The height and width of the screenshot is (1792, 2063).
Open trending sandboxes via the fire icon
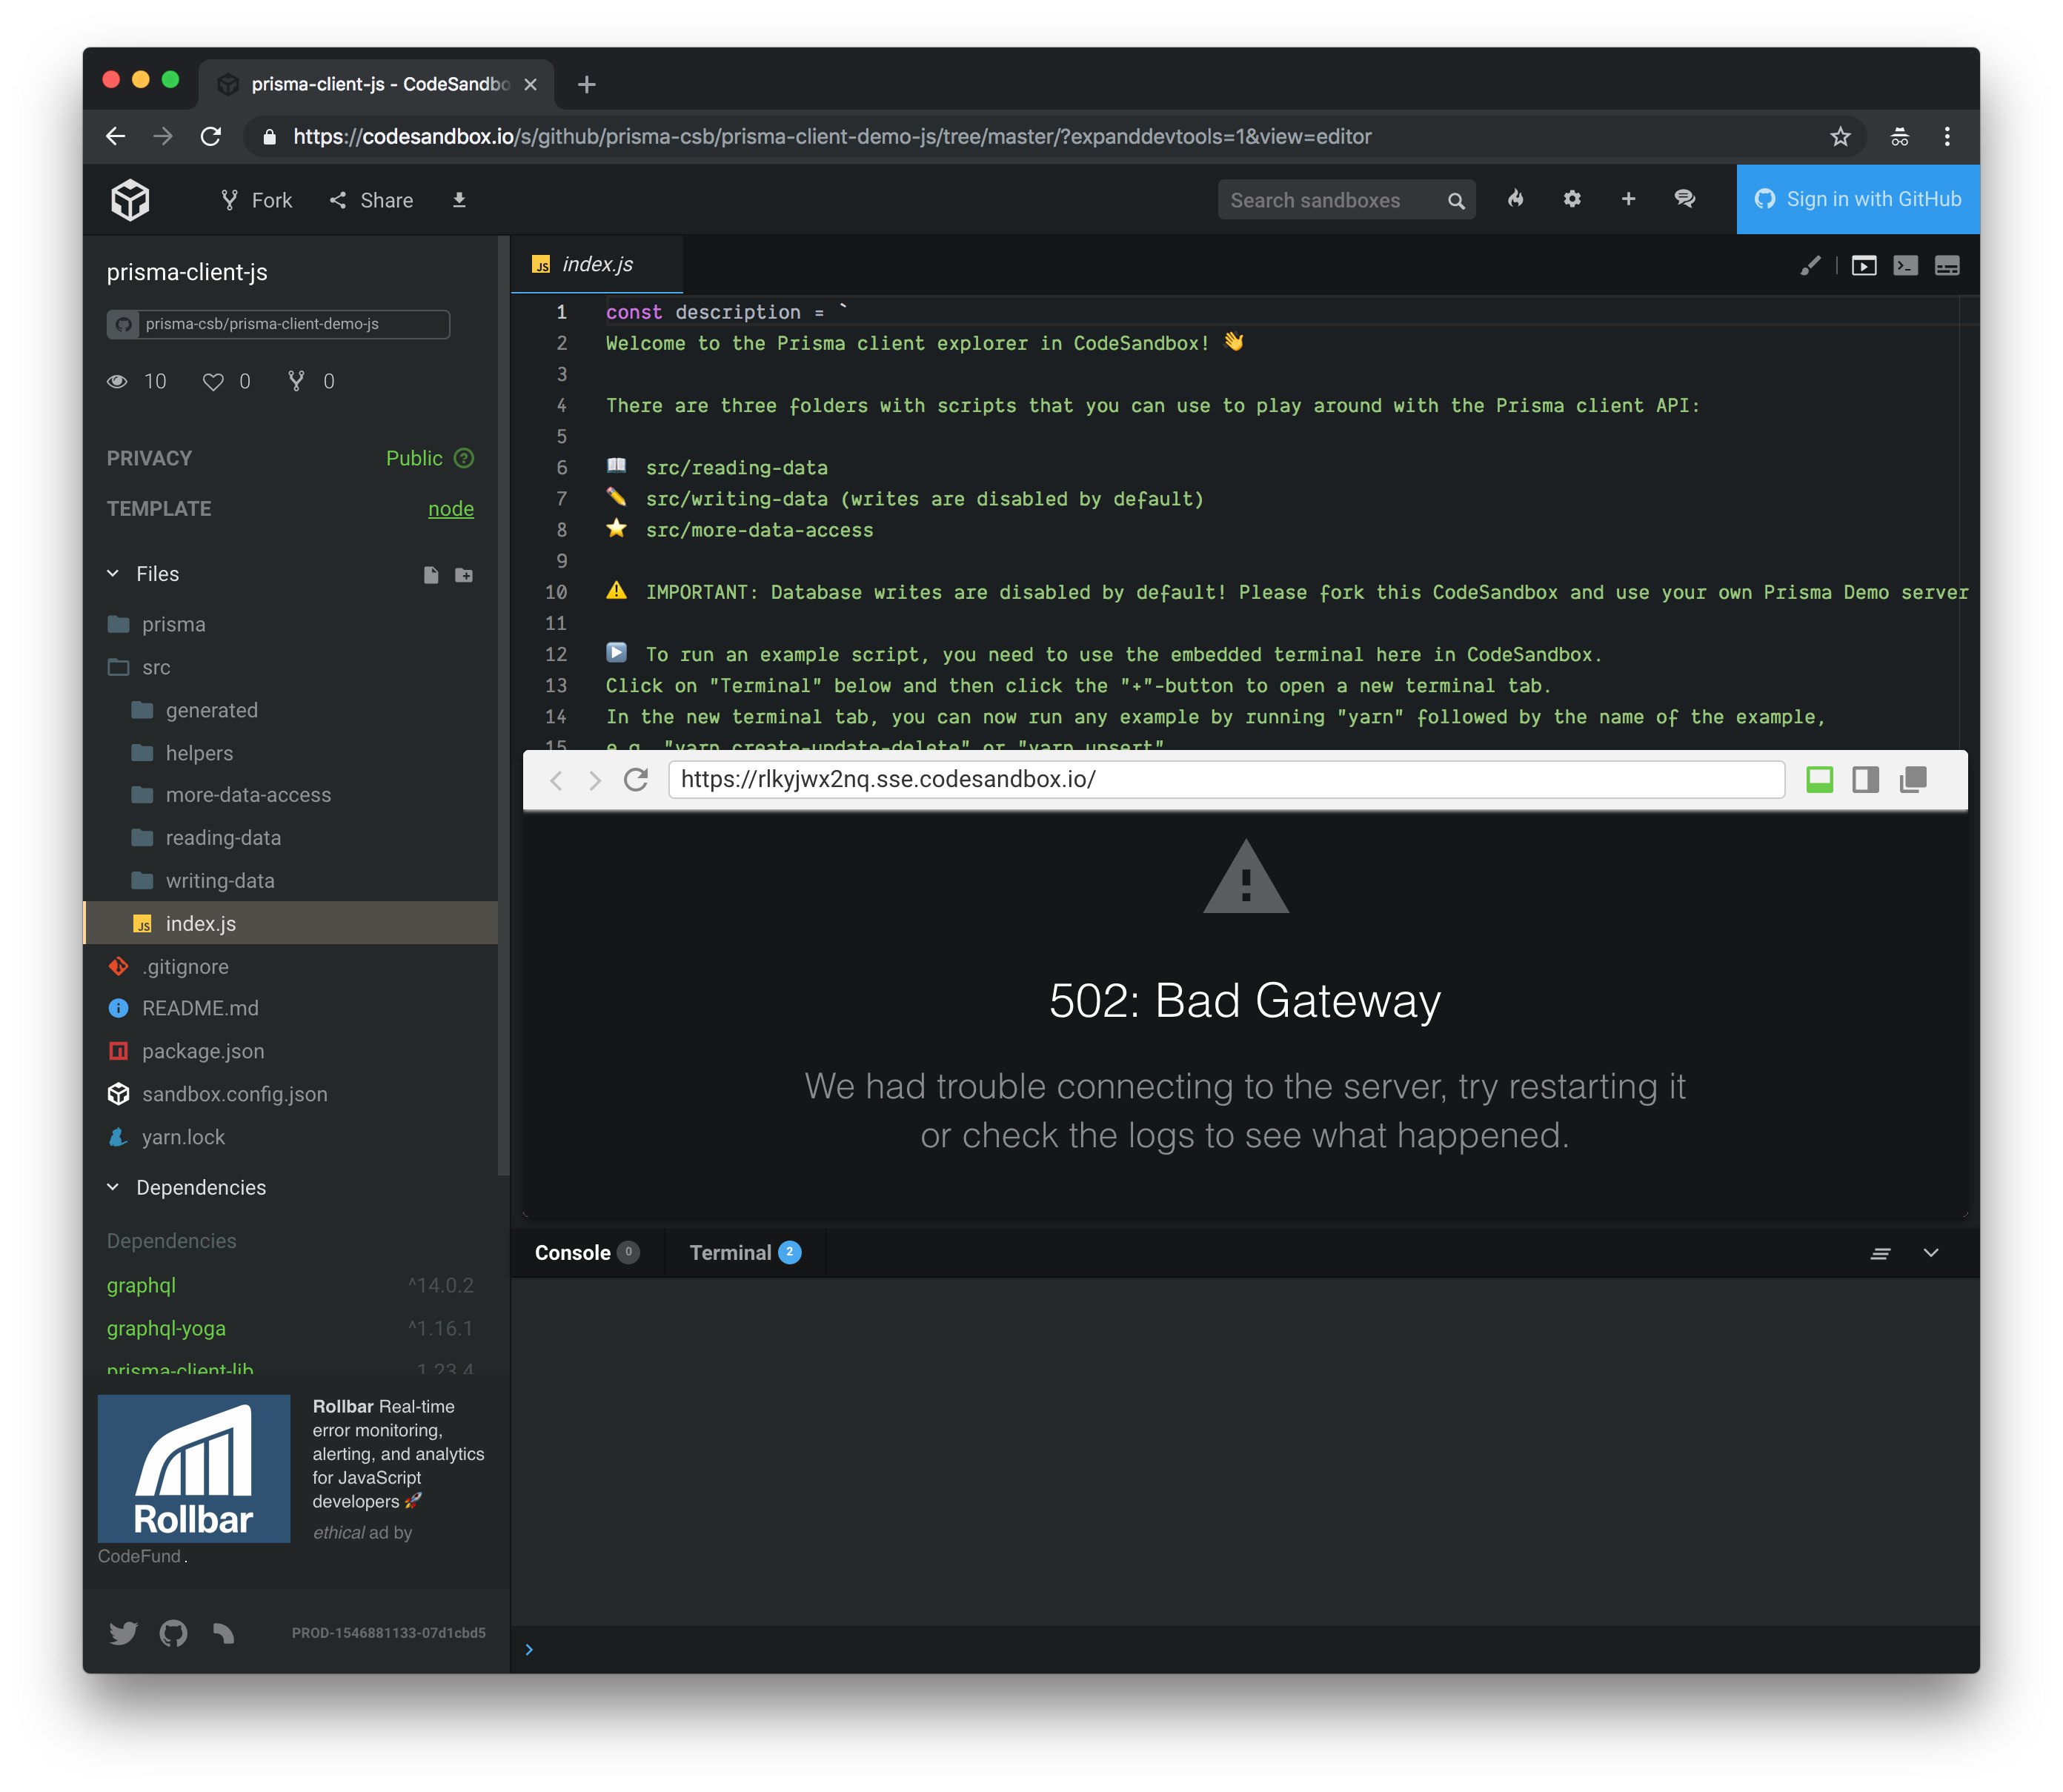(x=1516, y=199)
